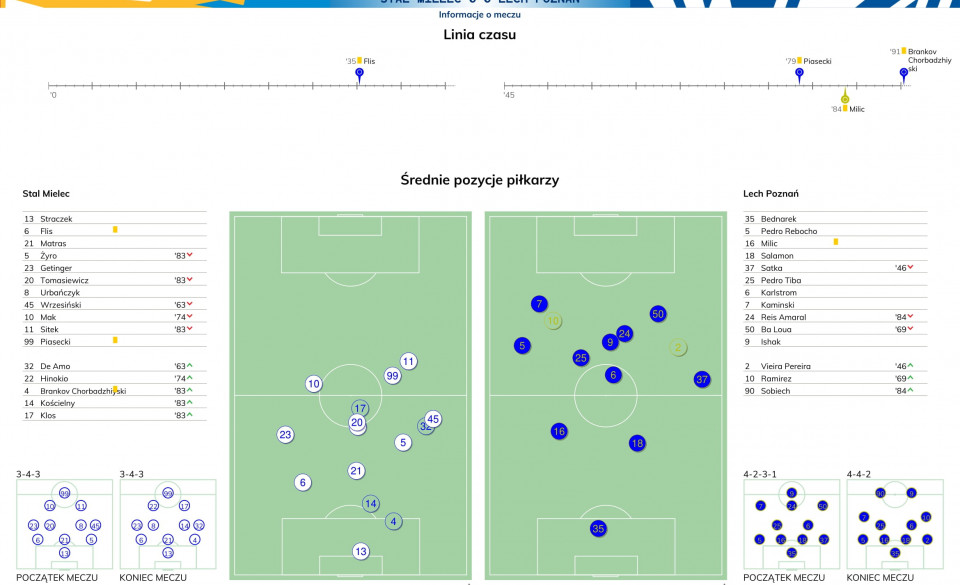Screen dimensions: 960x585
Task: Click player 50 marker on the right pitch
Action: click(658, 314)
